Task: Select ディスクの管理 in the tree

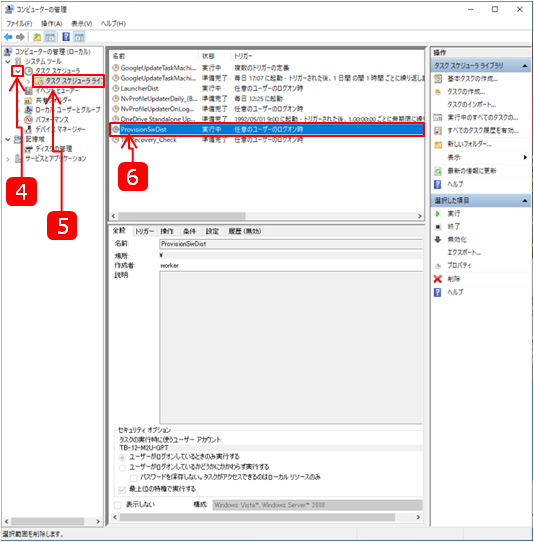Action: pyautogui.click(x=54, y=149)
